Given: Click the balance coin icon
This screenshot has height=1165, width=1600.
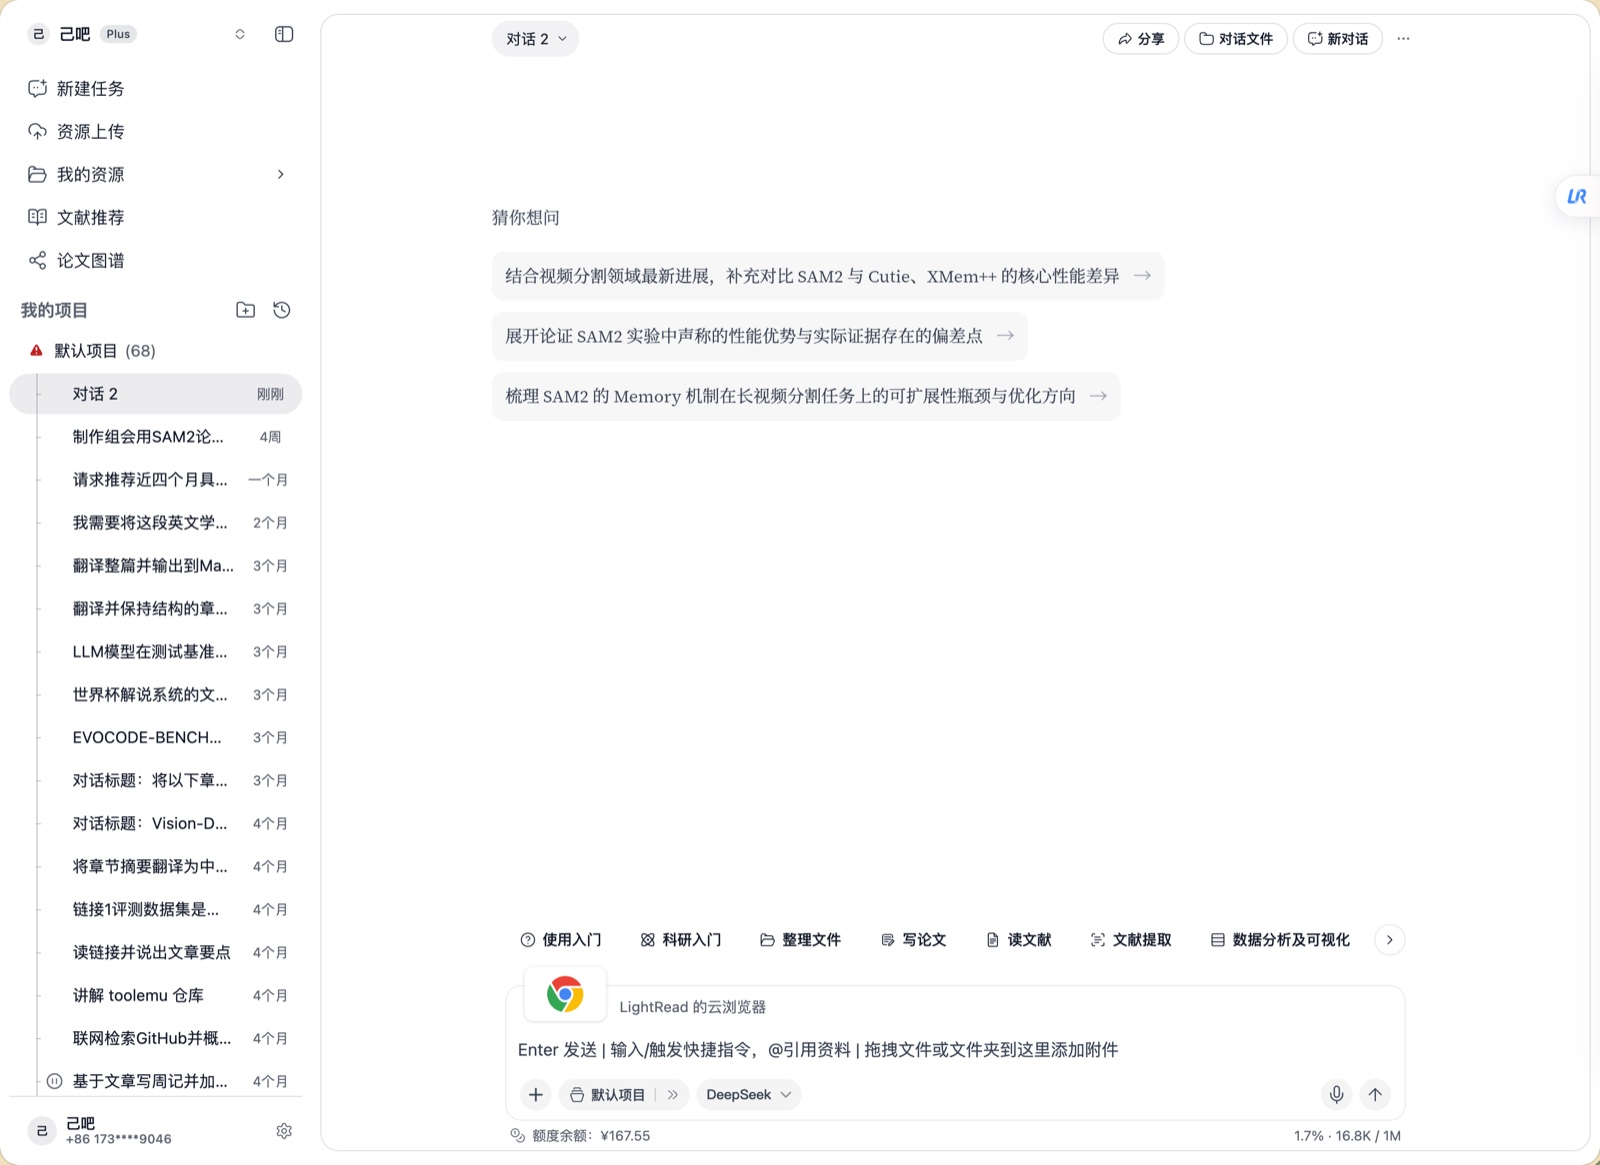Looking at the screenshot, I should click(x=517, y=1135).
